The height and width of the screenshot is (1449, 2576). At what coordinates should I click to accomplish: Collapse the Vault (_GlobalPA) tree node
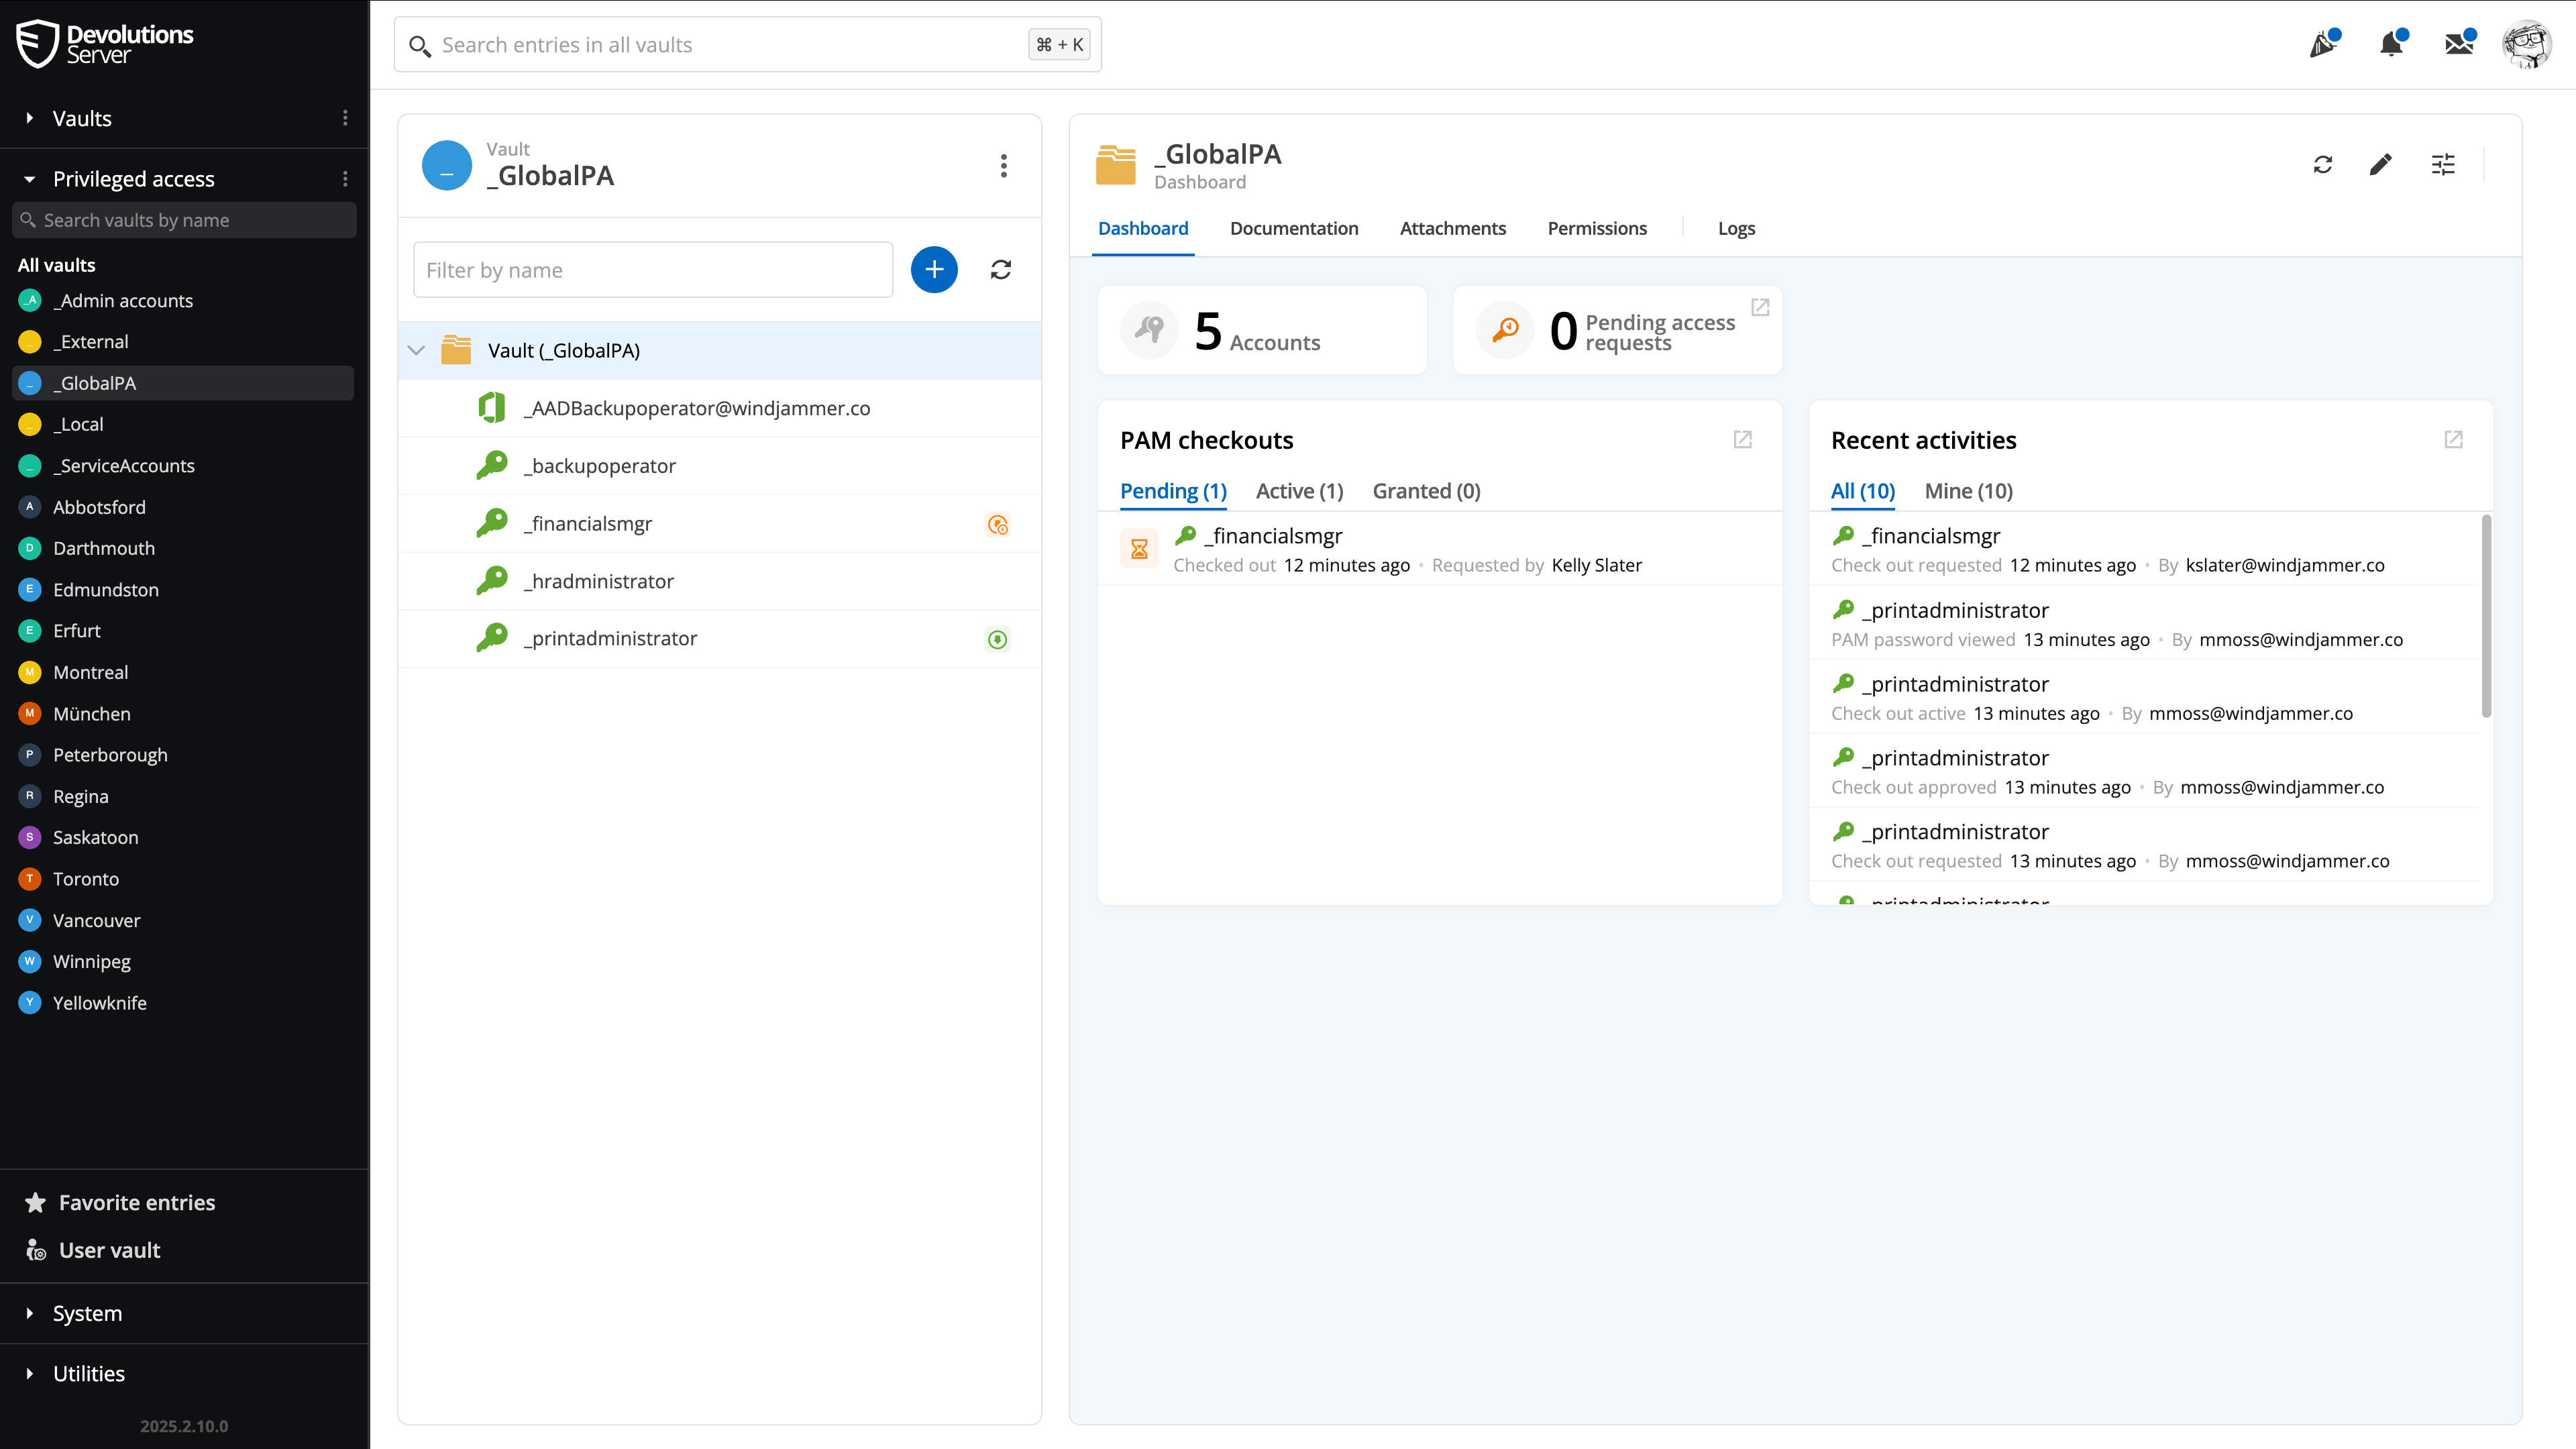click(x=417, y=351)
